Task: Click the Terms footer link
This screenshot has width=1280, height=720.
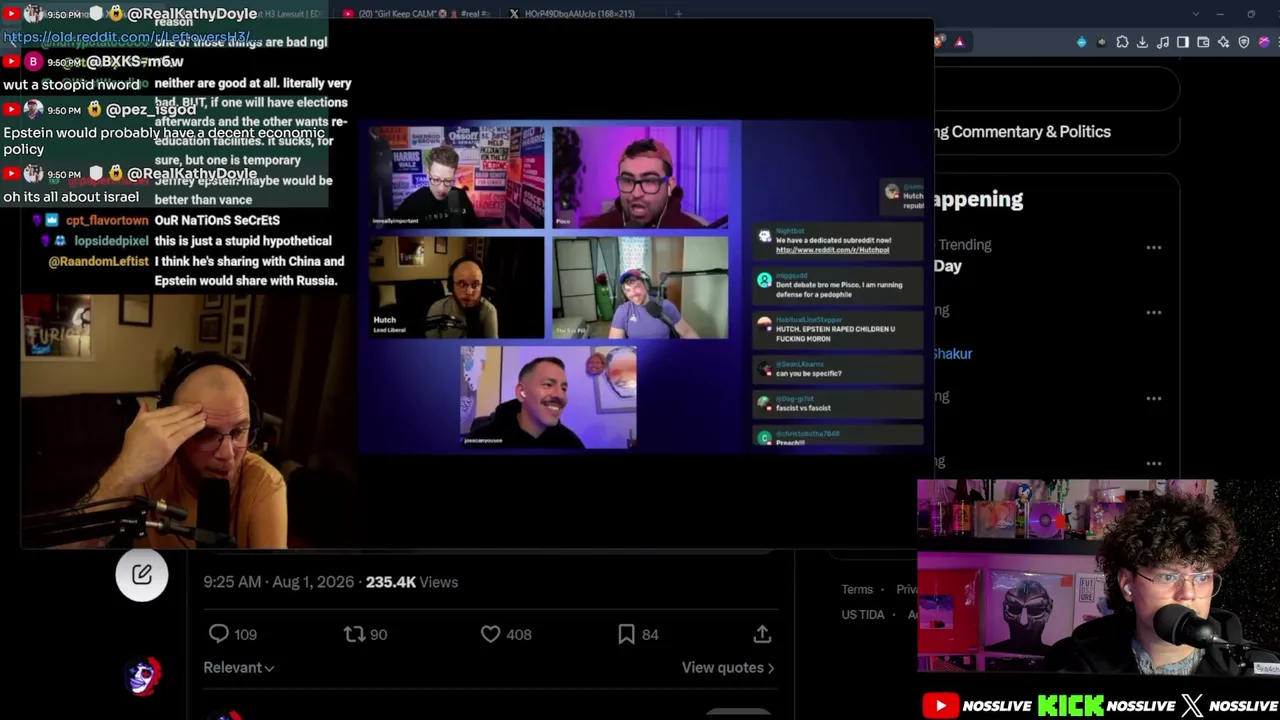Action: pyautogui.click(x=857, y=590)
